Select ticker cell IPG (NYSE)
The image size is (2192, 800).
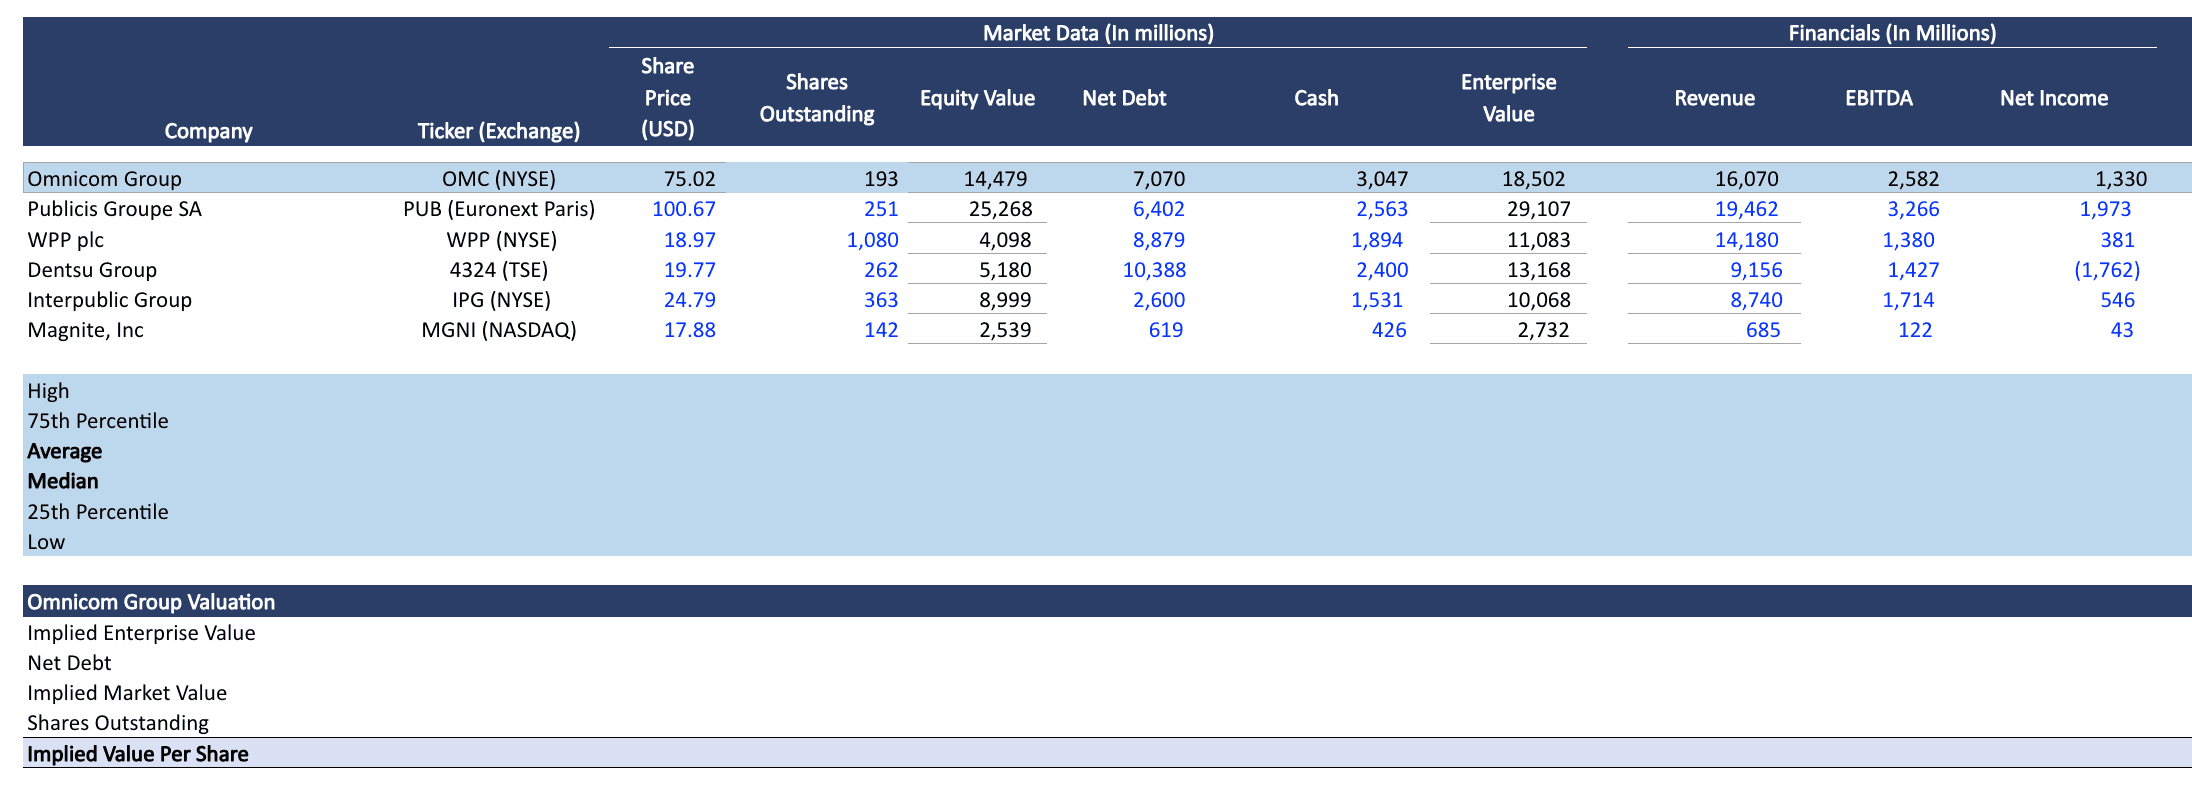501,300
